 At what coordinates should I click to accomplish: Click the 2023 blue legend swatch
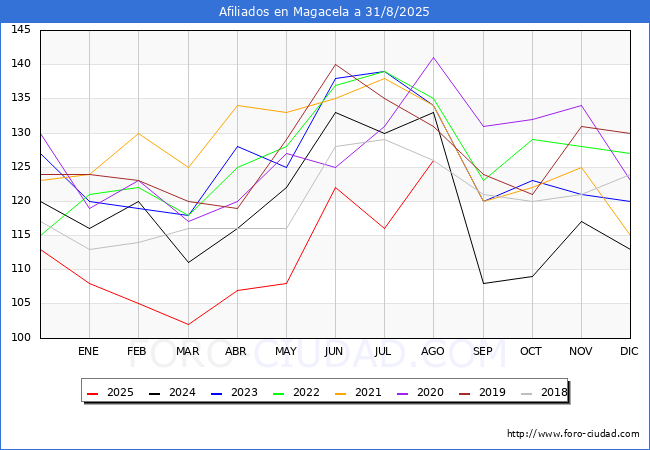(x=217, y=393)
